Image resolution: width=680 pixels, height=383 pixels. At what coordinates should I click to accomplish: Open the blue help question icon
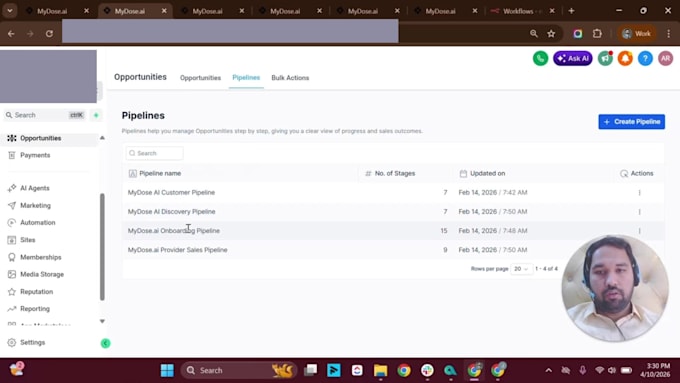(645, 59)
